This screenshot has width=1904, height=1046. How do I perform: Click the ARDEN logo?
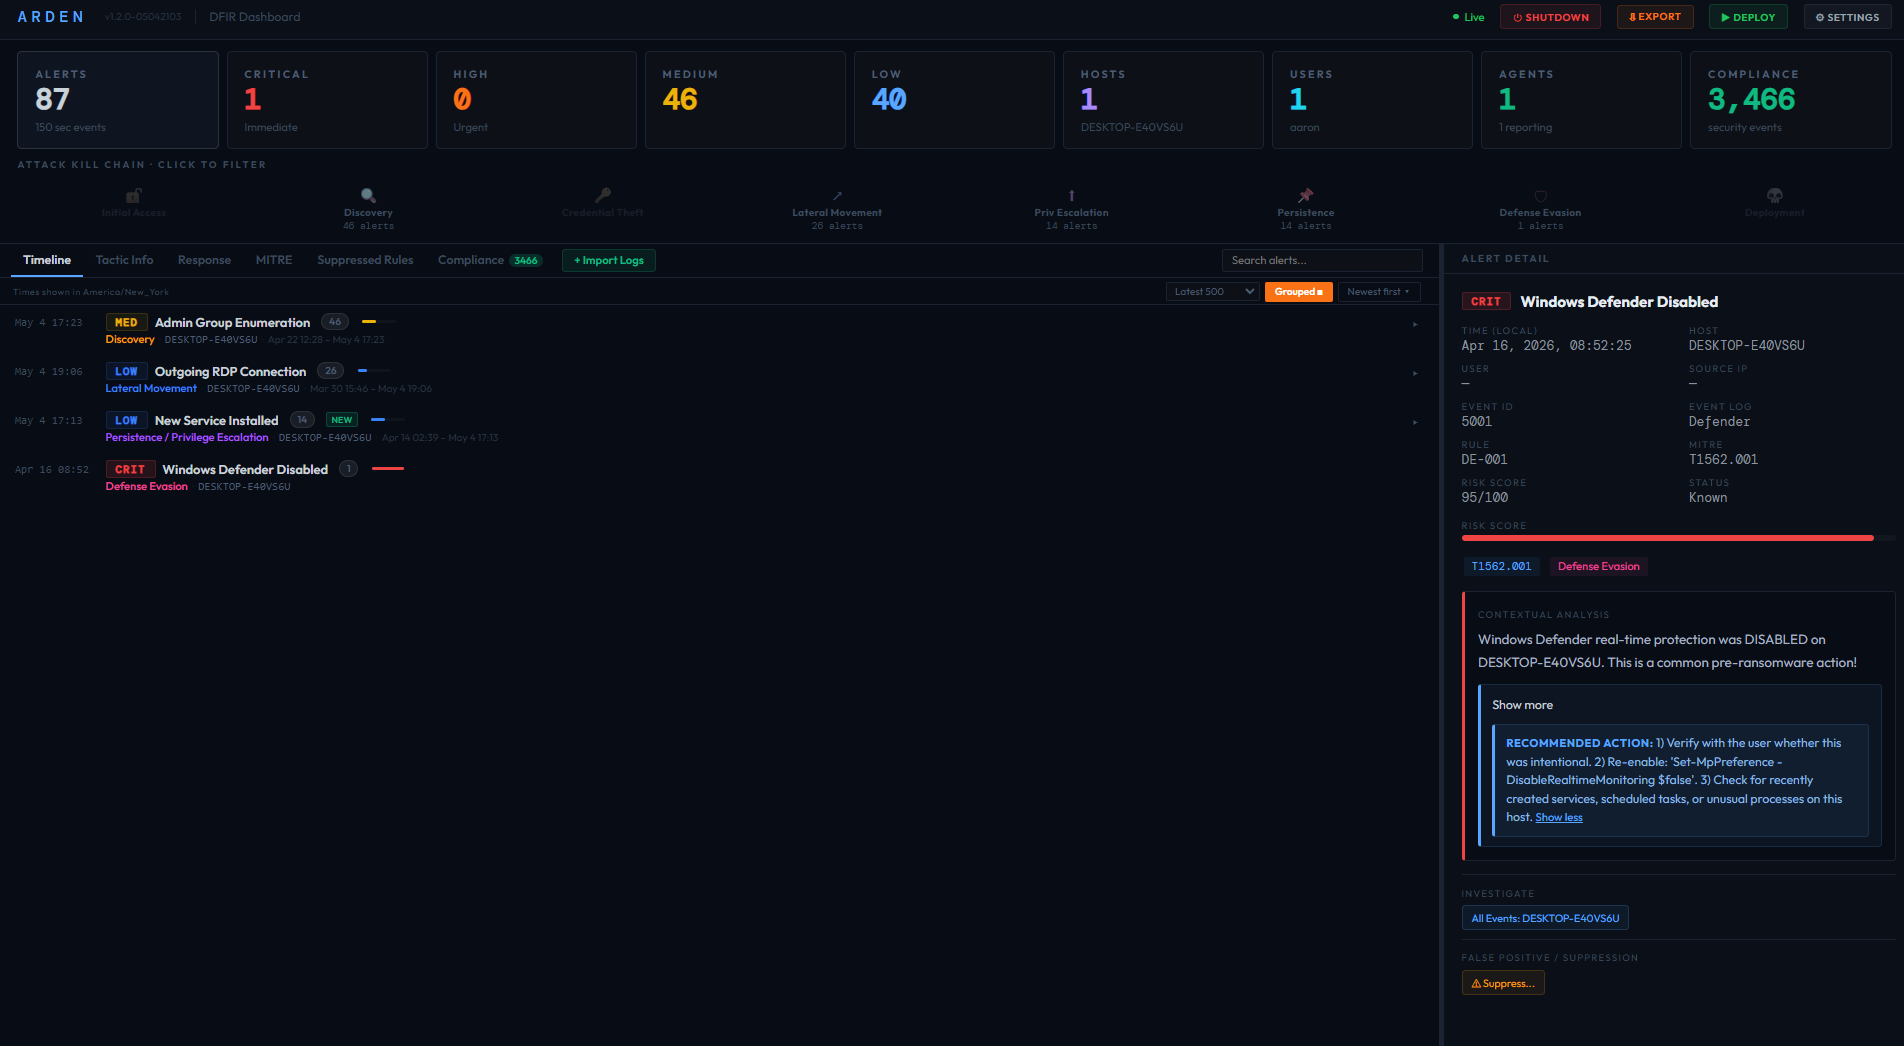click(51, 17)
